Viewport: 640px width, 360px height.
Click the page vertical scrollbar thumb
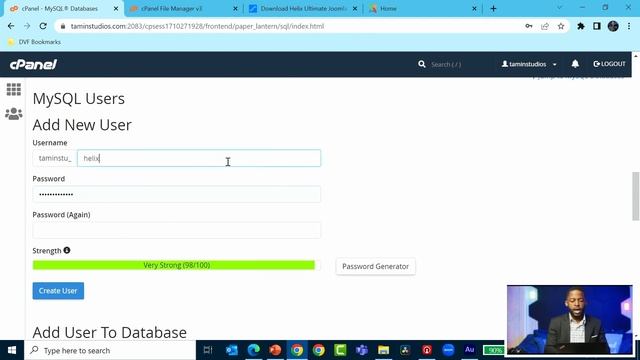[x=636, y=196]
